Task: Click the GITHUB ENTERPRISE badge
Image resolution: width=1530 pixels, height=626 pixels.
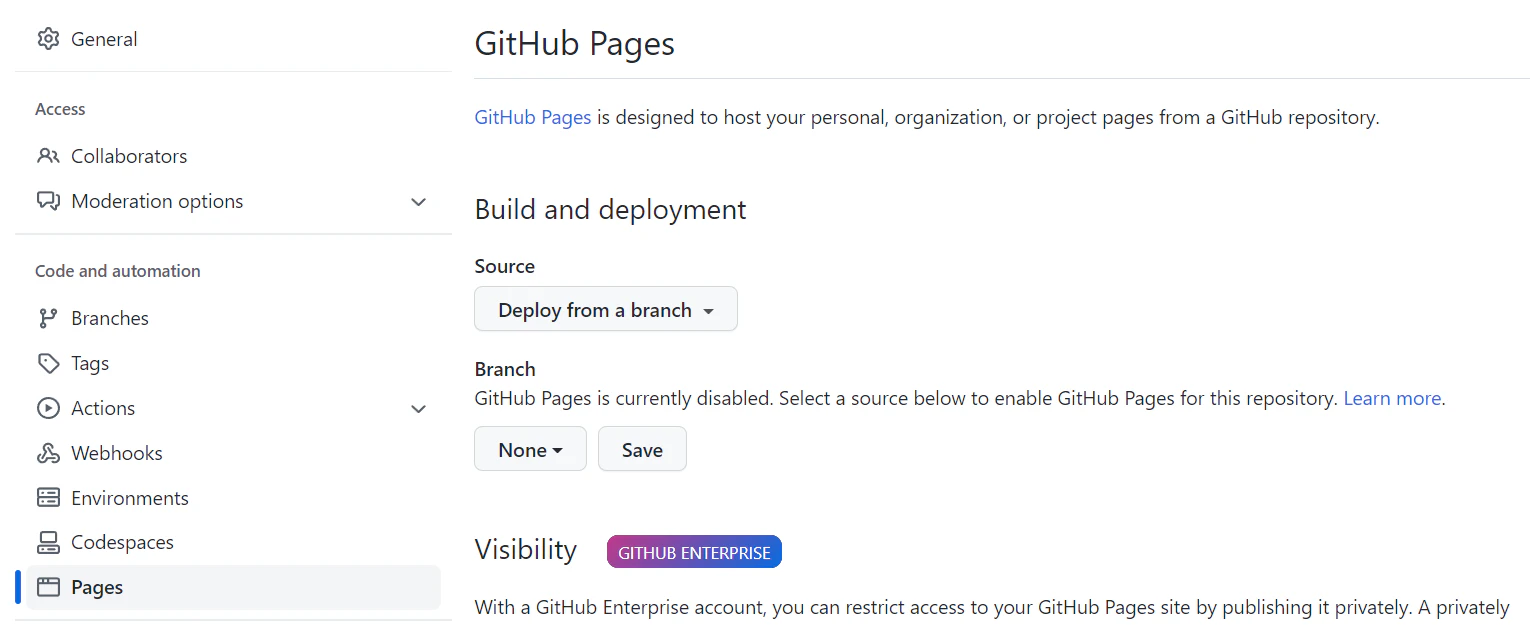Action: click(x=694, y=552)
